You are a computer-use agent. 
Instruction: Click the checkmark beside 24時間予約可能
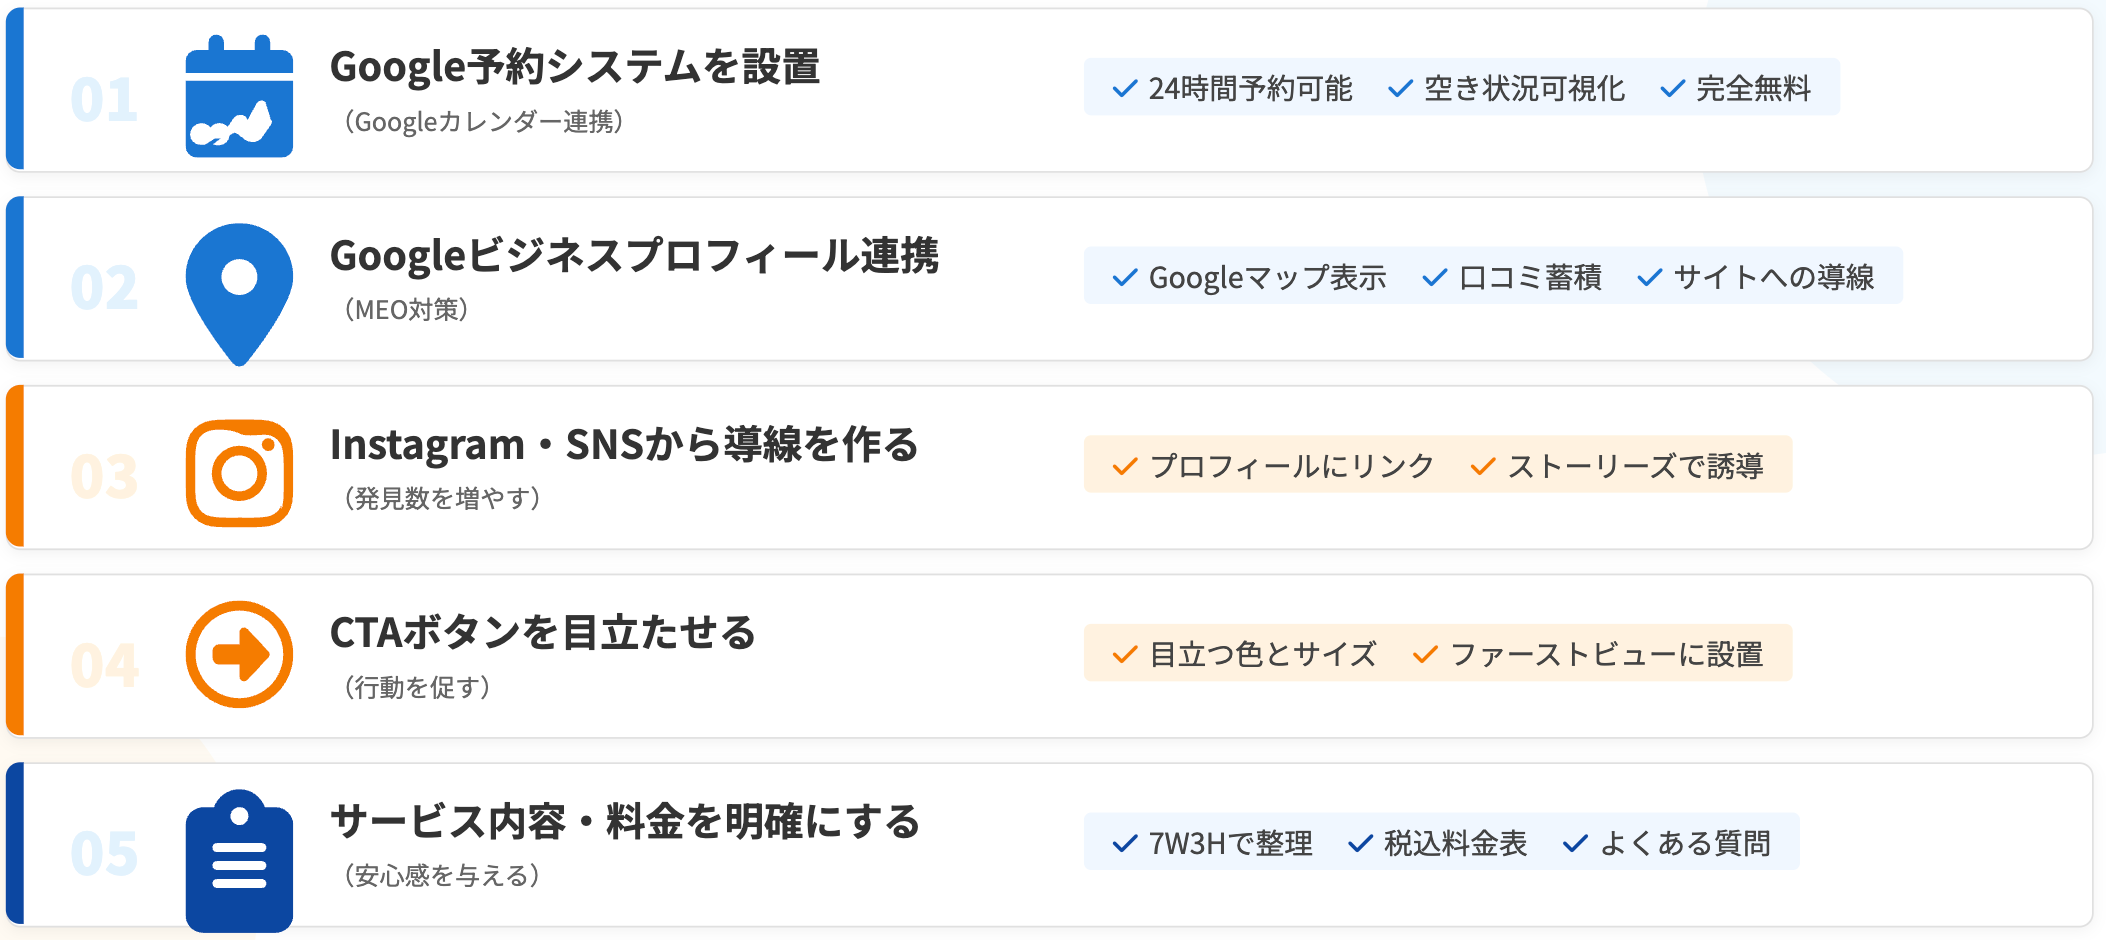tap(1125, 89)
